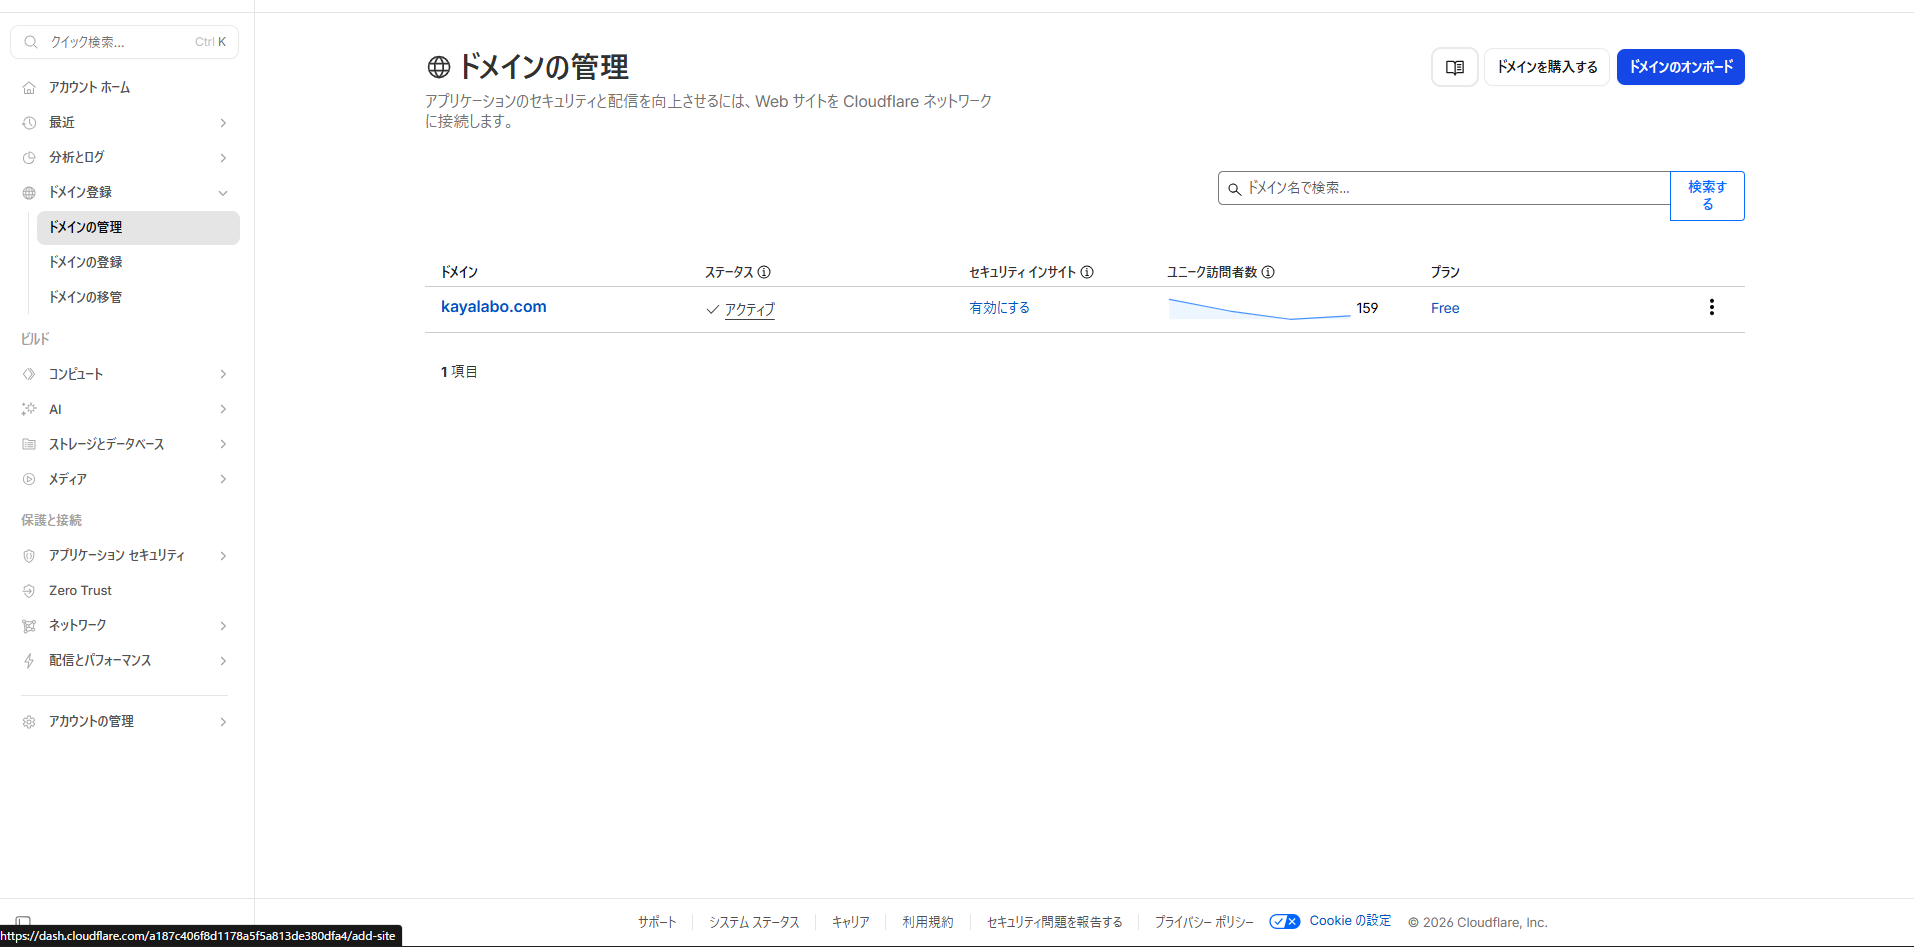The image size is (1914, 947).
Task: Open the documentation book icon button
Action: coord(1454,67)
